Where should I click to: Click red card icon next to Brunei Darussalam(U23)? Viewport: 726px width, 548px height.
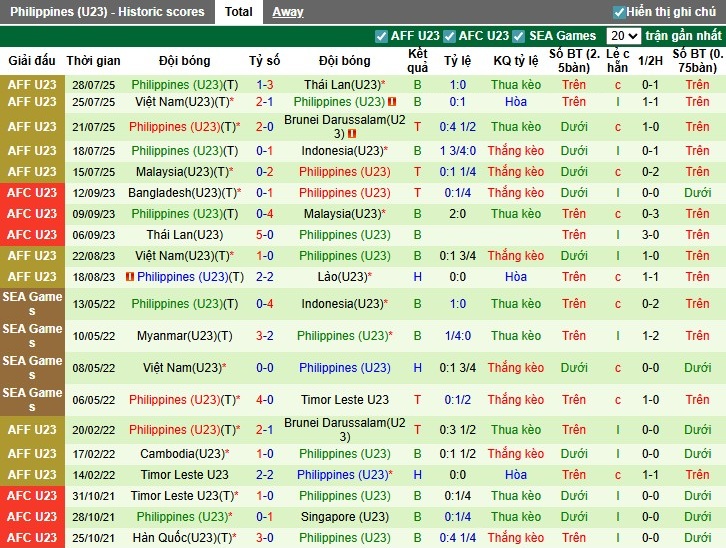point(351,134)
